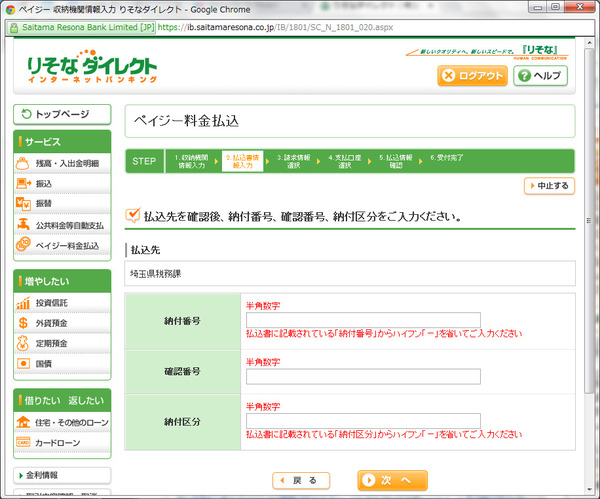Click the purse icon for 残高・入出金明細
Viewport: 600px width, 499px height.
(23, 163)
